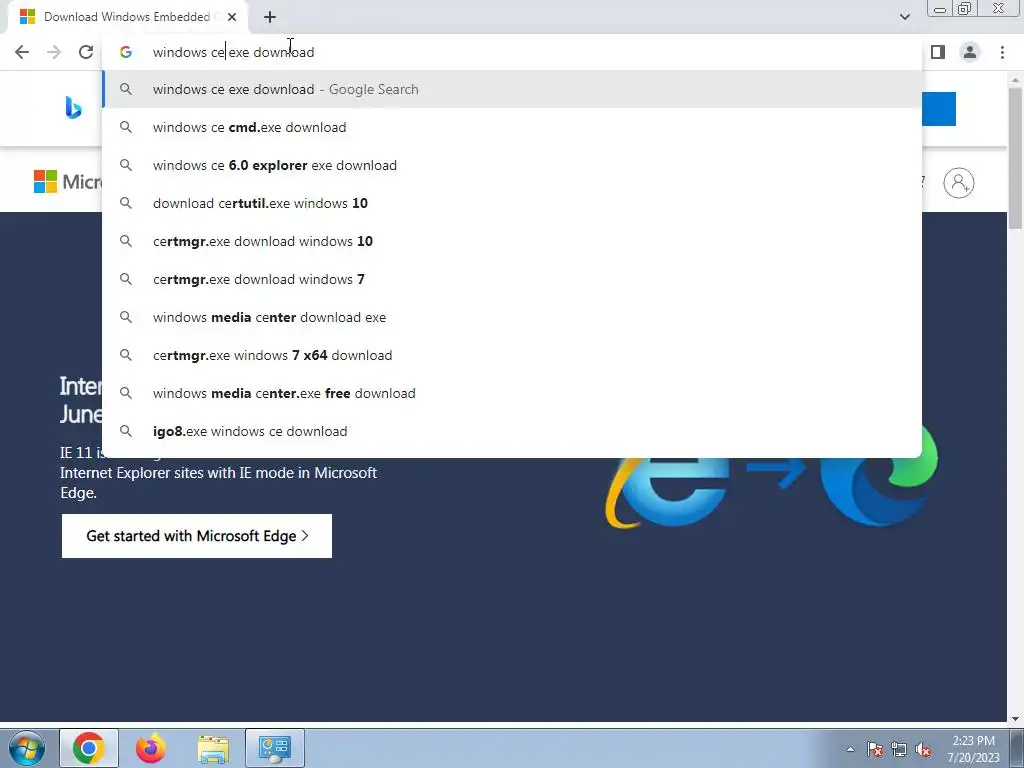Click the Microsoft logo on the page

click(68, 182)
